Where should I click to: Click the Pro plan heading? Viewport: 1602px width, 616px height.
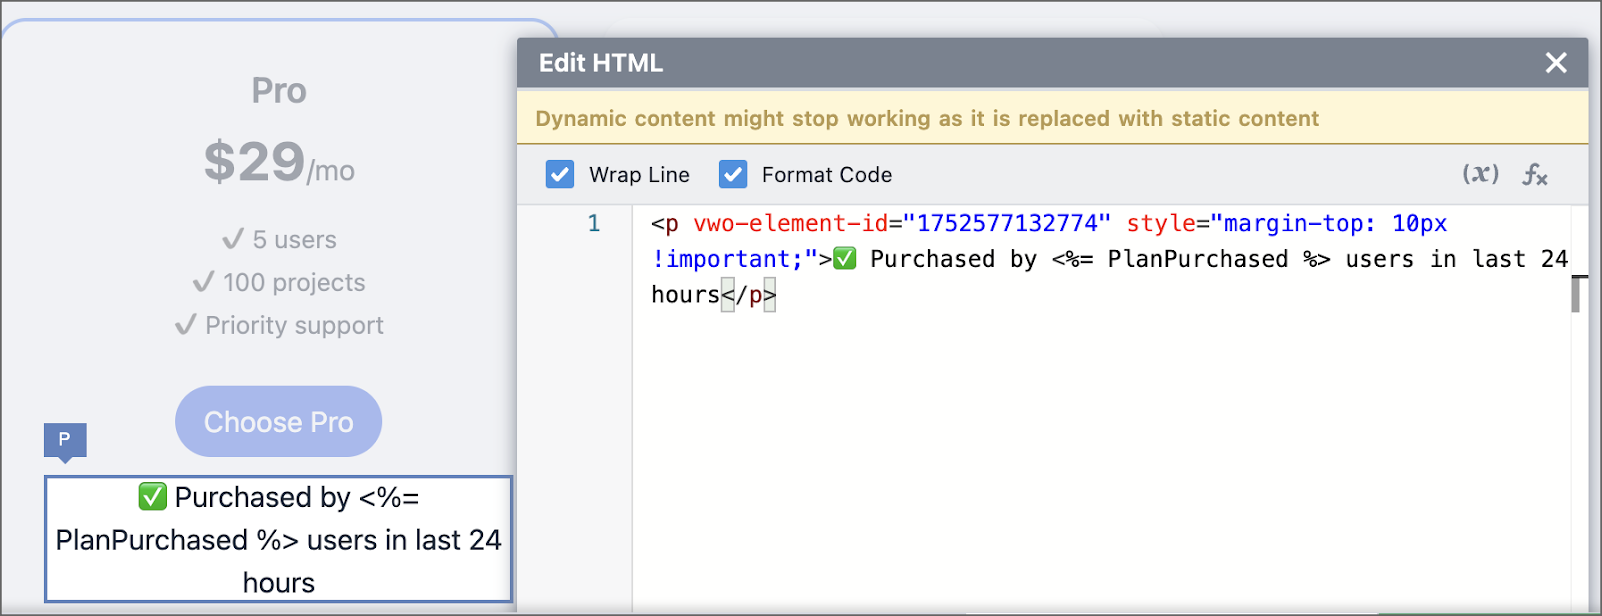pyautogui.click(x=279, y=91)
